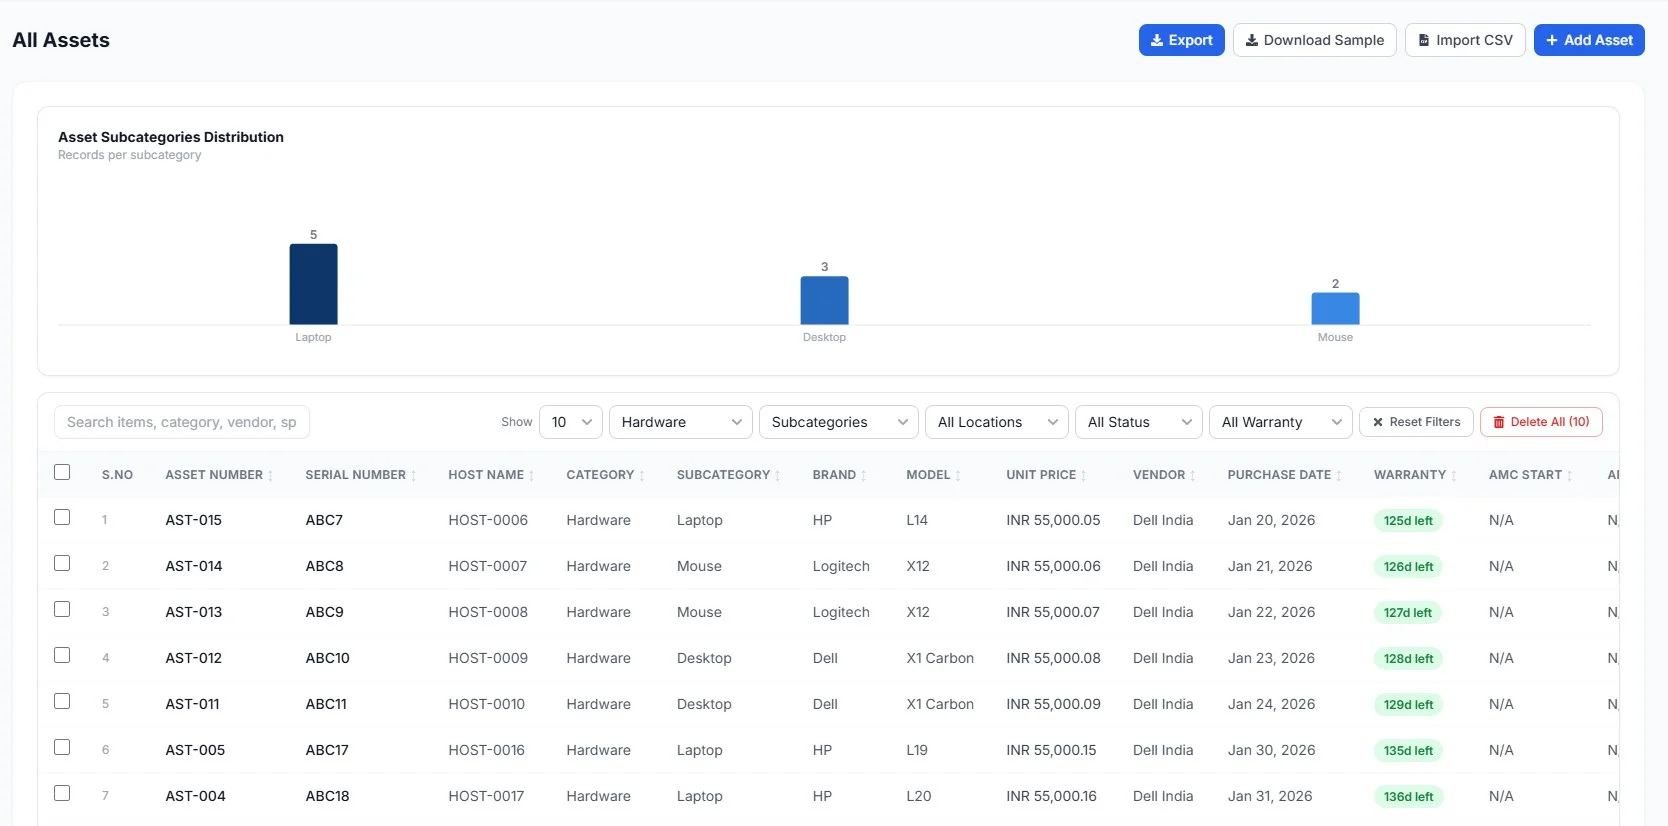Sort by Category column icon
Image resolution: width=1668 pixels, height=826 pixels.
pyautogui.click(x=642, y=476)
